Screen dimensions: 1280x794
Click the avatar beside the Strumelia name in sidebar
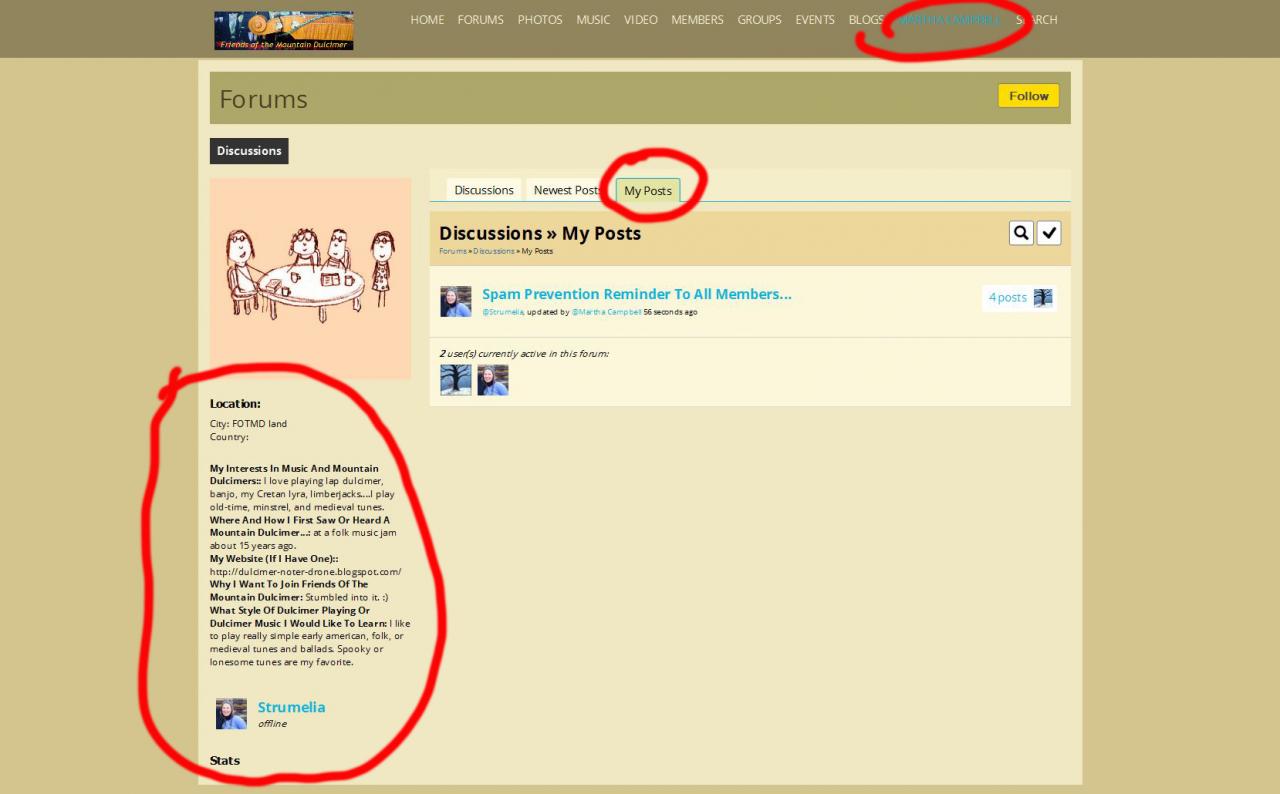(x=231, y=714)
